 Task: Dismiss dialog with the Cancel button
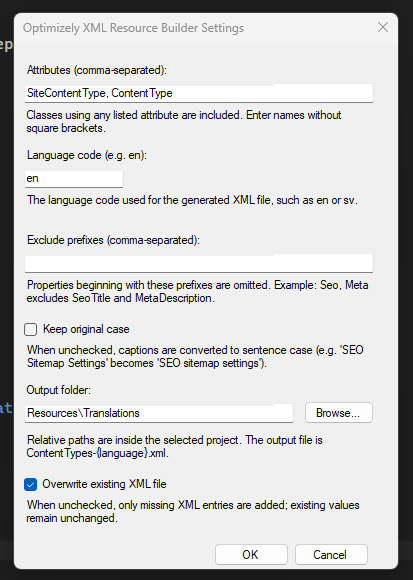click(x=331, y=554)
